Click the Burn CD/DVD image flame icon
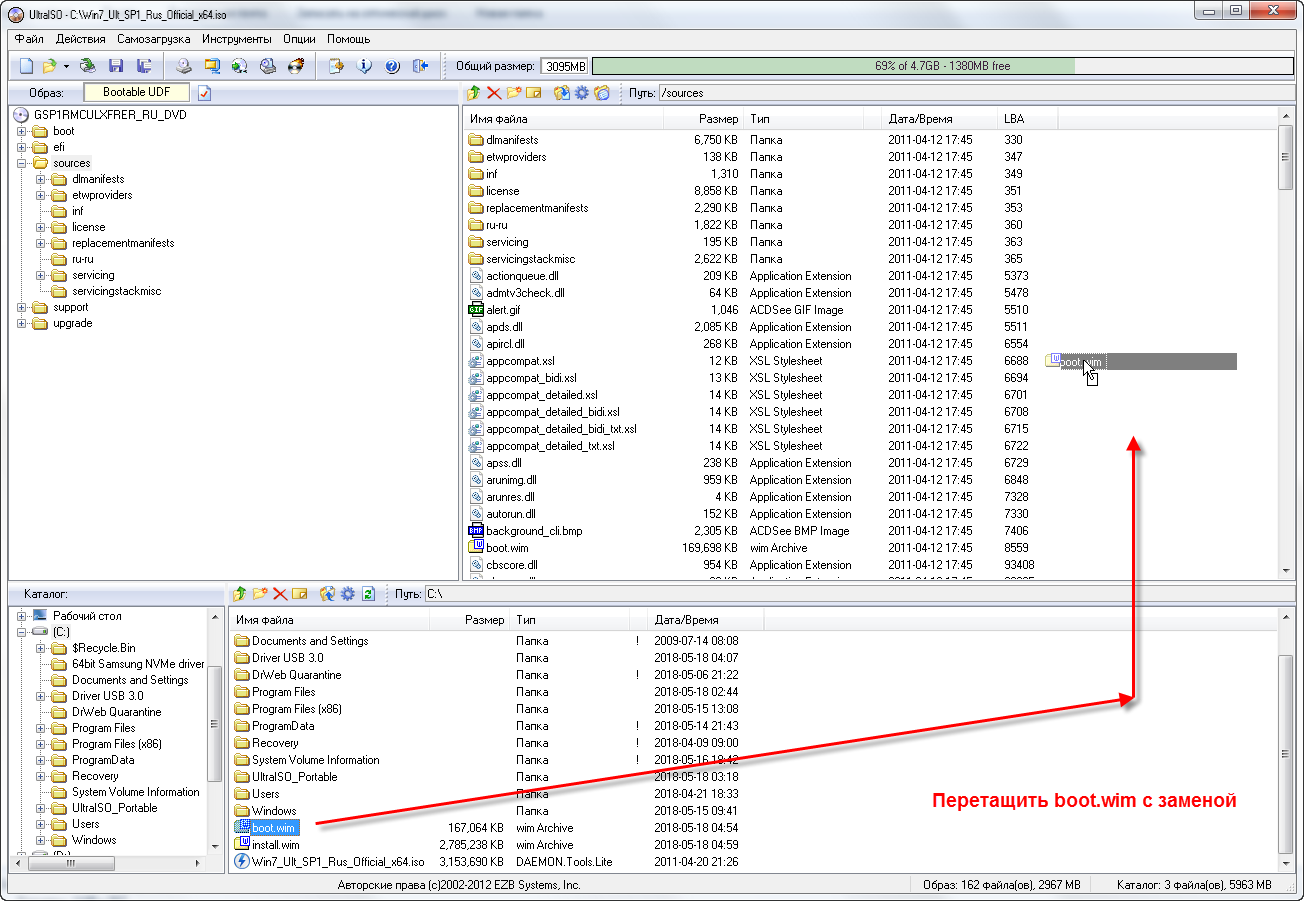Image resolution: width=1304 pixels, height=901 pixels. [295, 66]
